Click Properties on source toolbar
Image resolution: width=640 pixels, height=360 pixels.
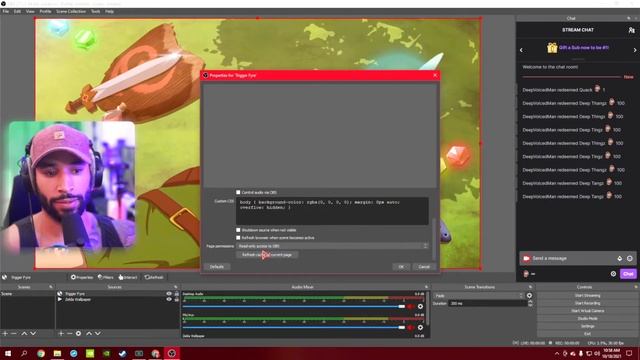click(82, 277)
